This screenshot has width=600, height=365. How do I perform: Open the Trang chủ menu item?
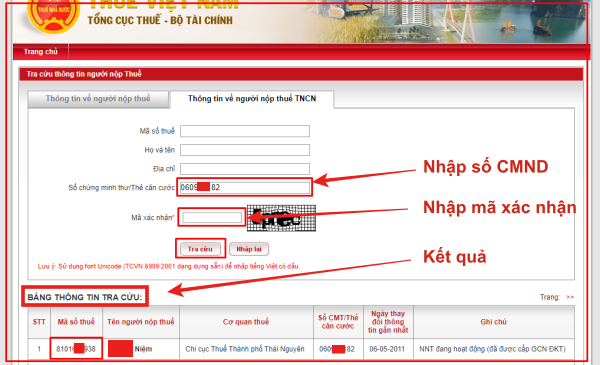tap(41, 52)
